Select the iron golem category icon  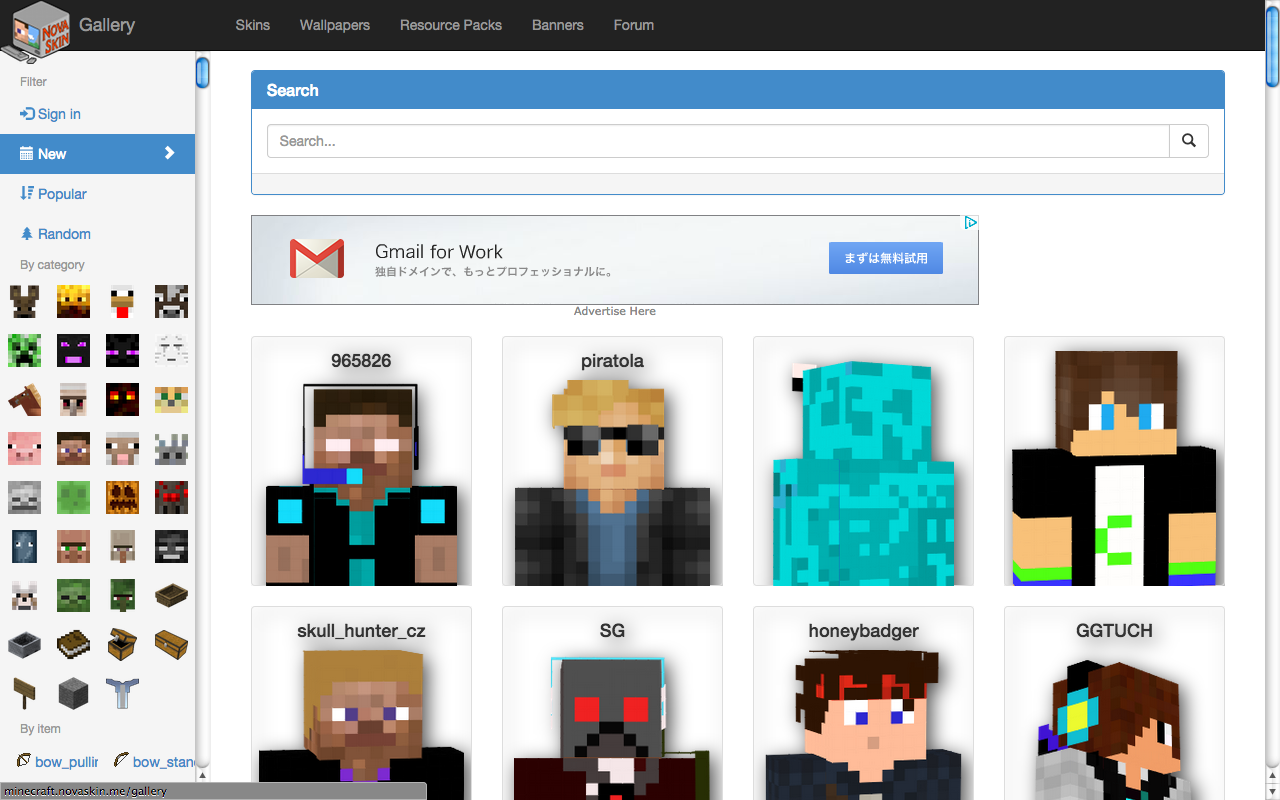73,399
